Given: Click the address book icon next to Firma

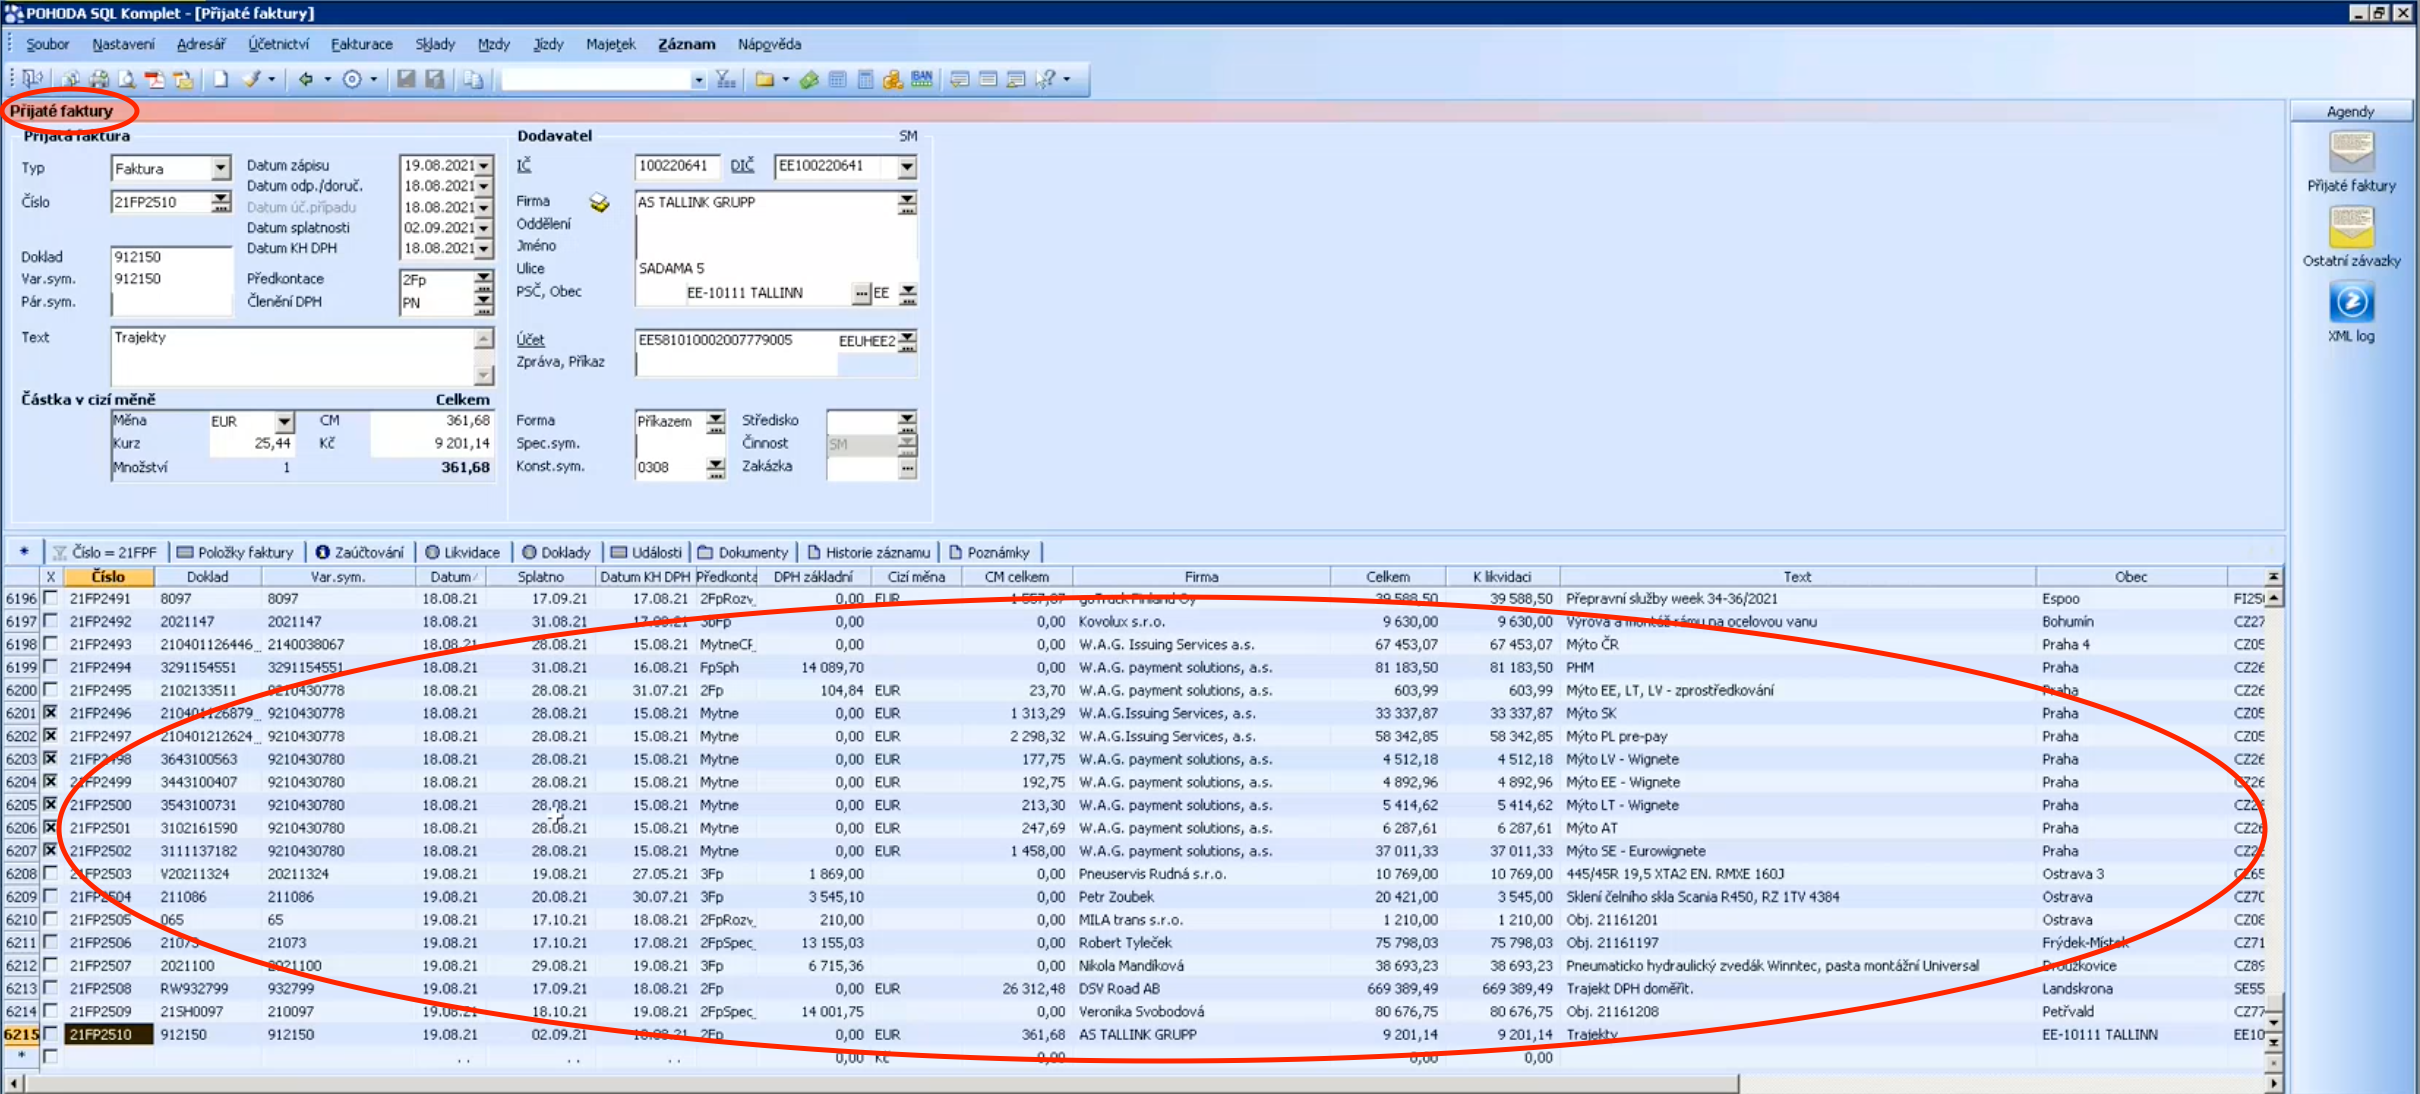Looking at the screenshot, I should (599, 203).
